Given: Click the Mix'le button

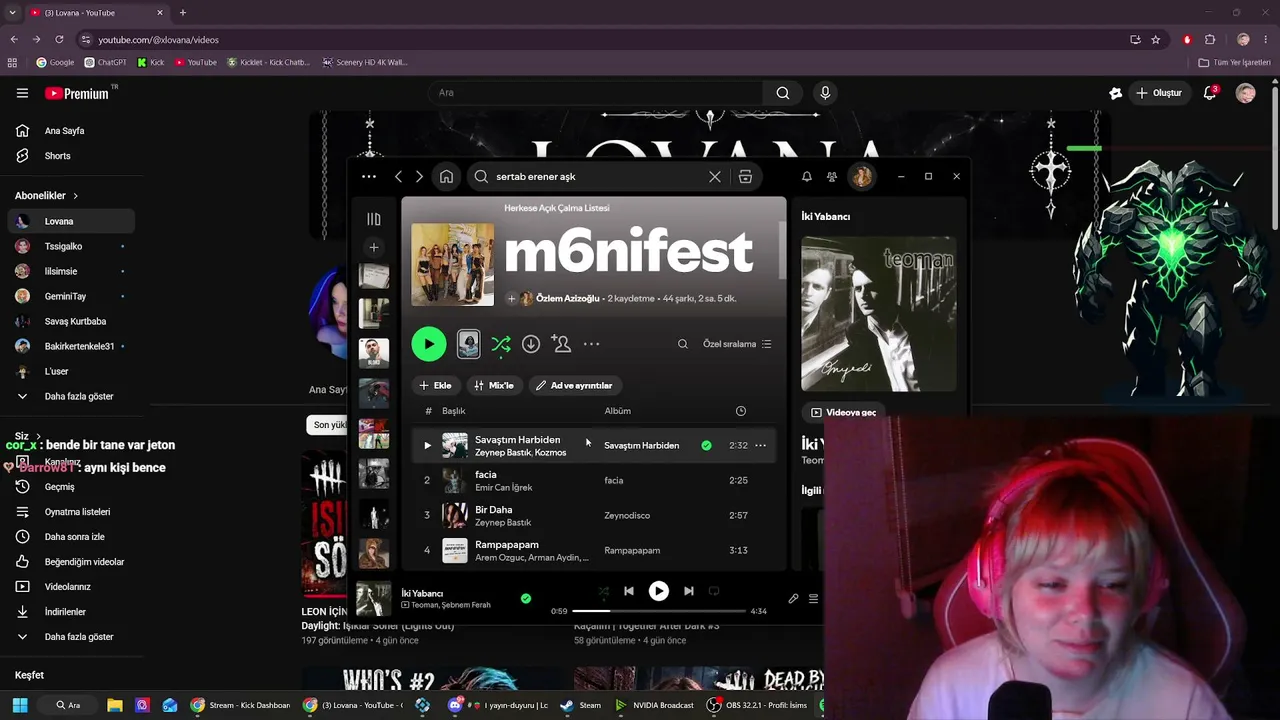Looking at the screenshot, I should pyautogui.click(x=494, y=385).
